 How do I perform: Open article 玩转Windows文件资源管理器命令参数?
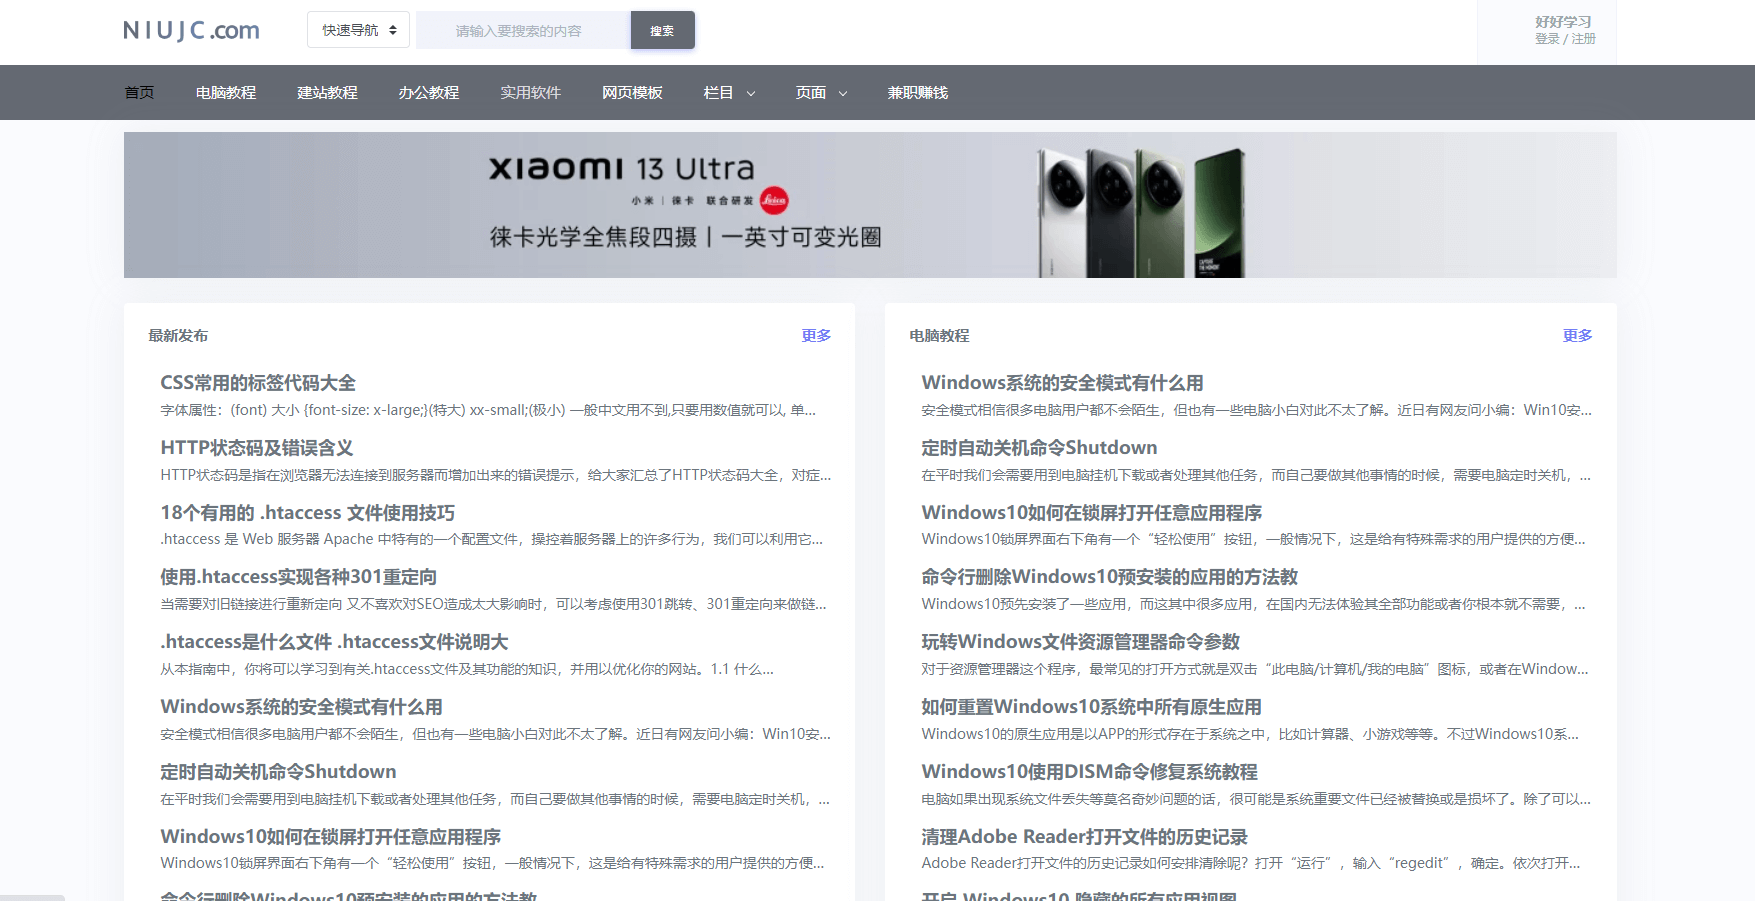pyautogui.click(x=1080, y=642)
